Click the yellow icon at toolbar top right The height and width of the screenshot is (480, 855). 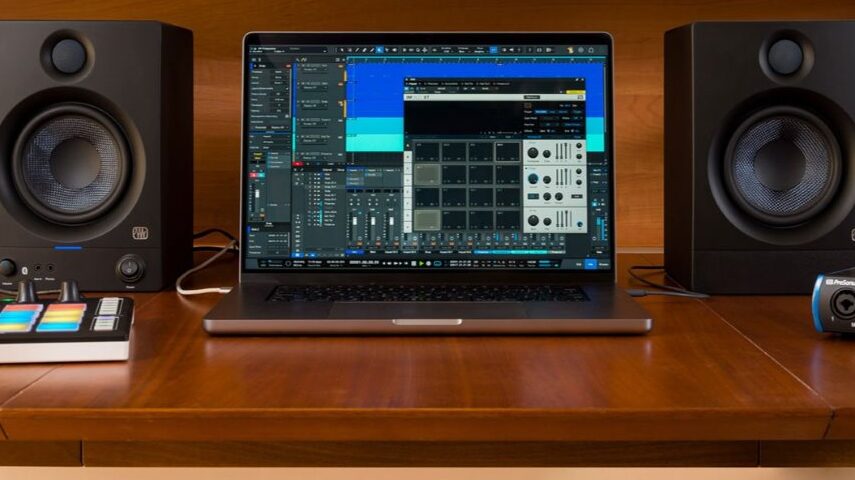[x=570, y=50]
